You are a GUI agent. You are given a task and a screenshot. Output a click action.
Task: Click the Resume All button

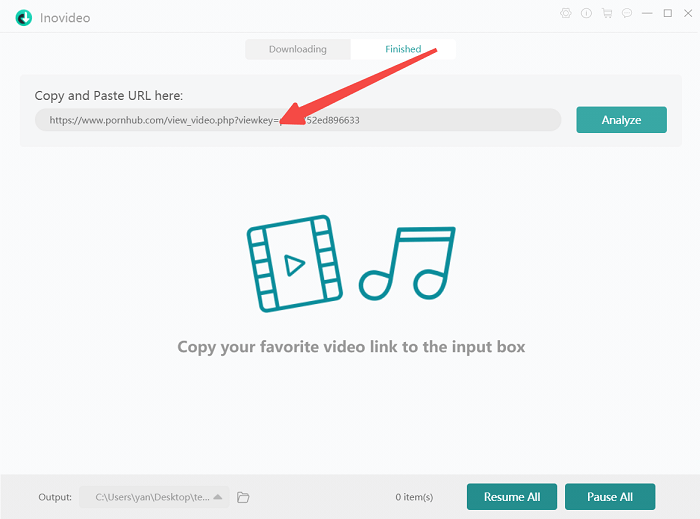(512, 497)
